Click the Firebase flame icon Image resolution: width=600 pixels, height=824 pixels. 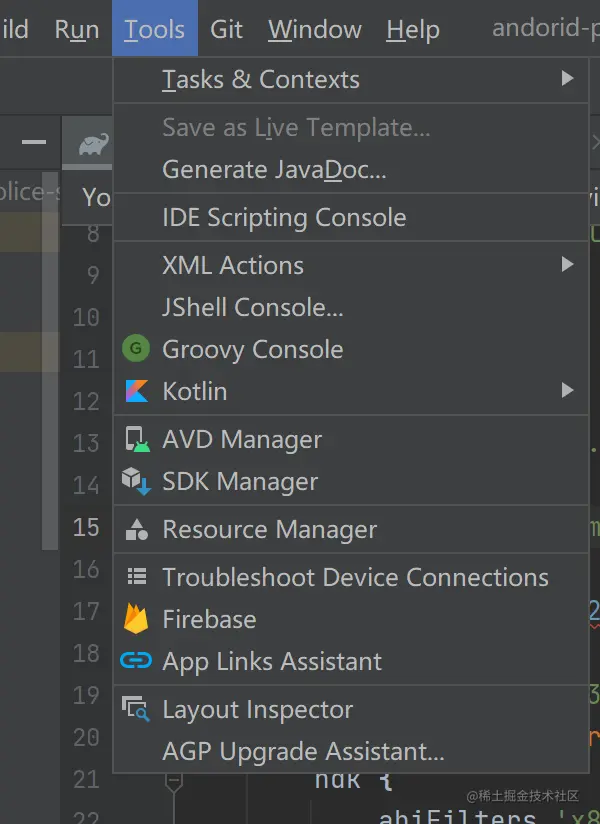coord(136,619)
